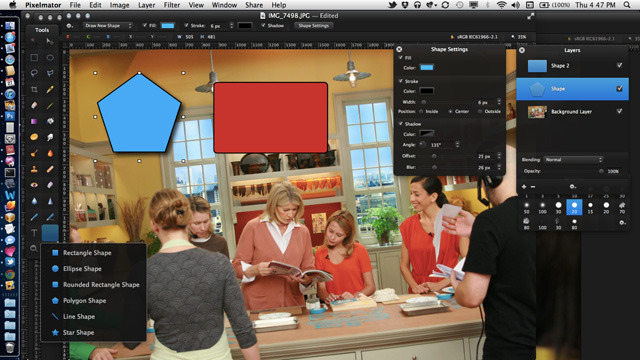The width and height of the screenshot is (640, 360).
Task: Select the Shape 2 layer thumbnail
Action: [537, 65]
